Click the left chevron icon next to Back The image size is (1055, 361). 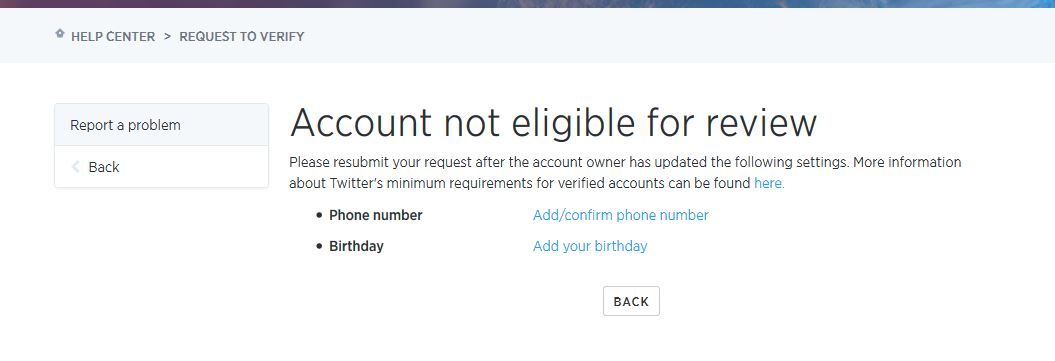75,167
